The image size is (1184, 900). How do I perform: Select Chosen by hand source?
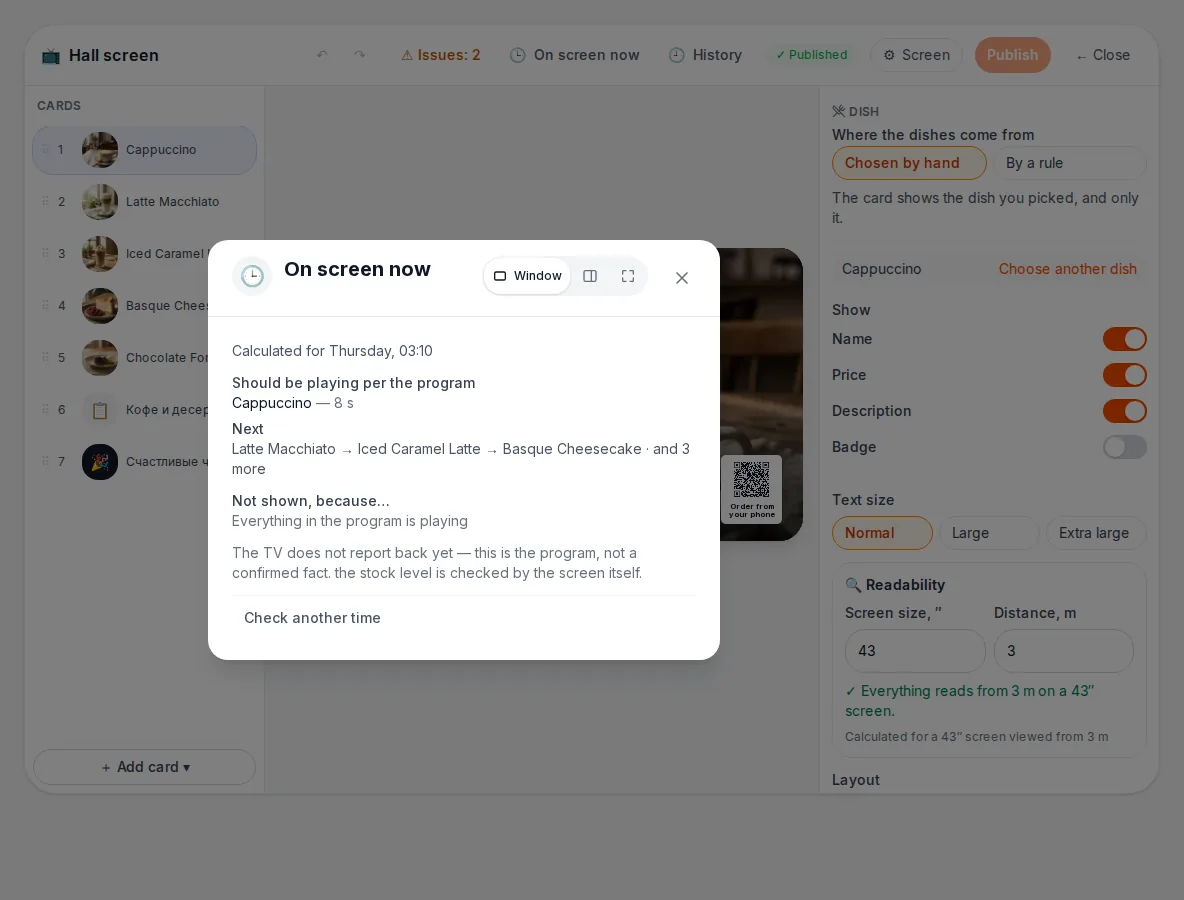pos(908,163)
